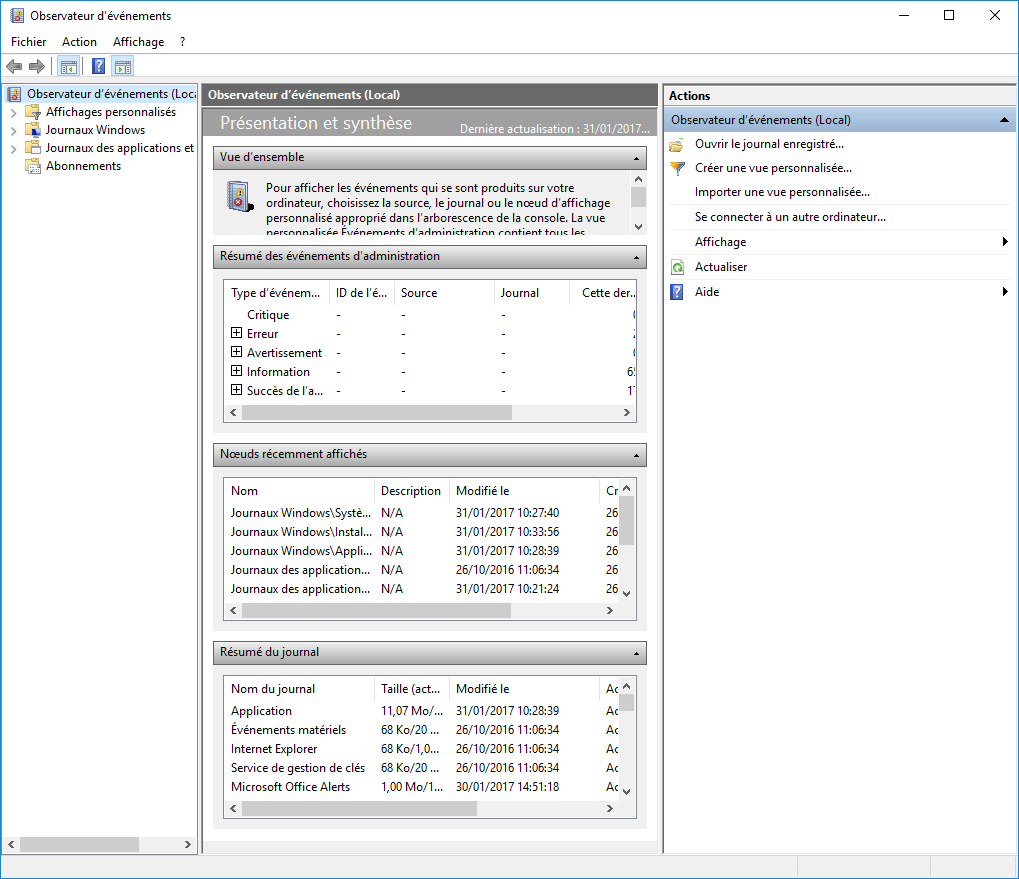Select Abonnements in the tree
This screenshot has width=1019, height=879.
click(83, 166)
